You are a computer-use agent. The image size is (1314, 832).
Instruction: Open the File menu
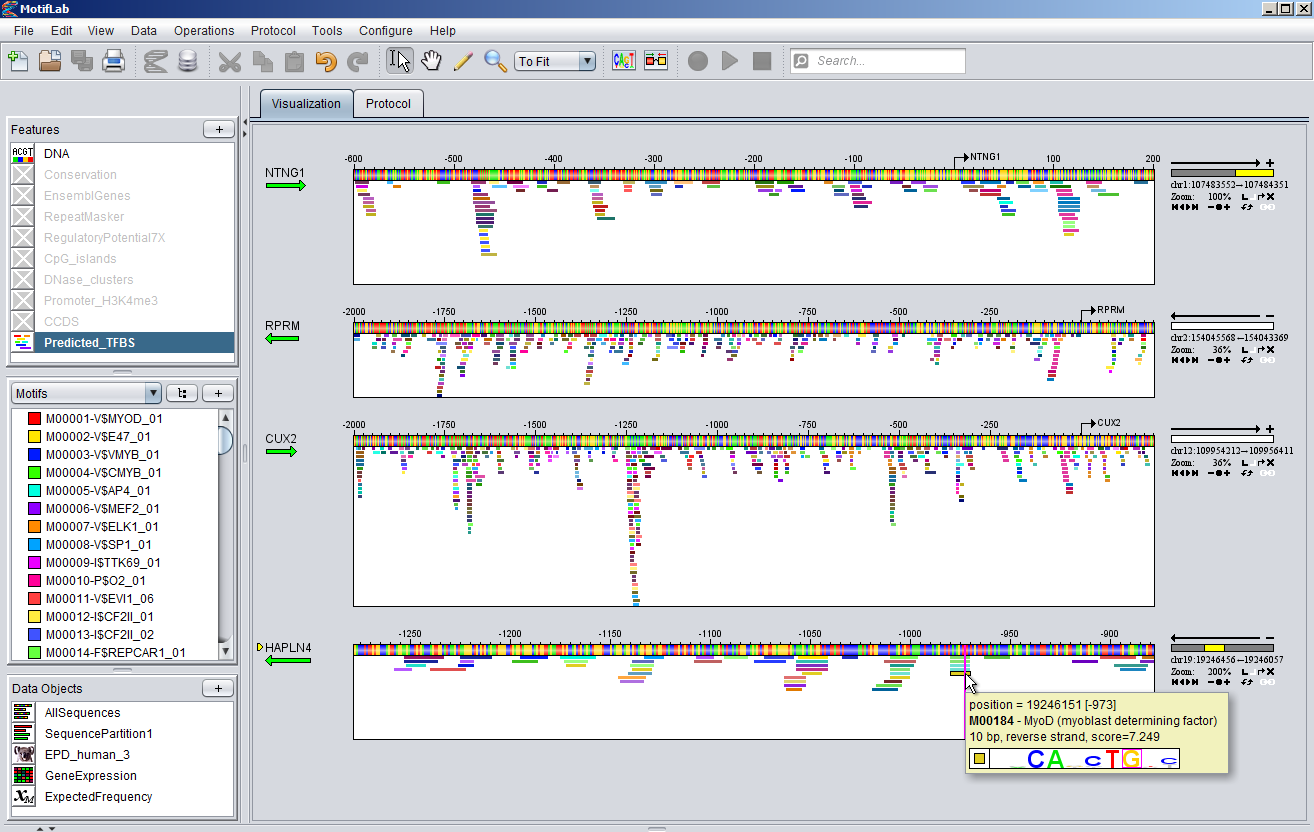pos(24,31)
